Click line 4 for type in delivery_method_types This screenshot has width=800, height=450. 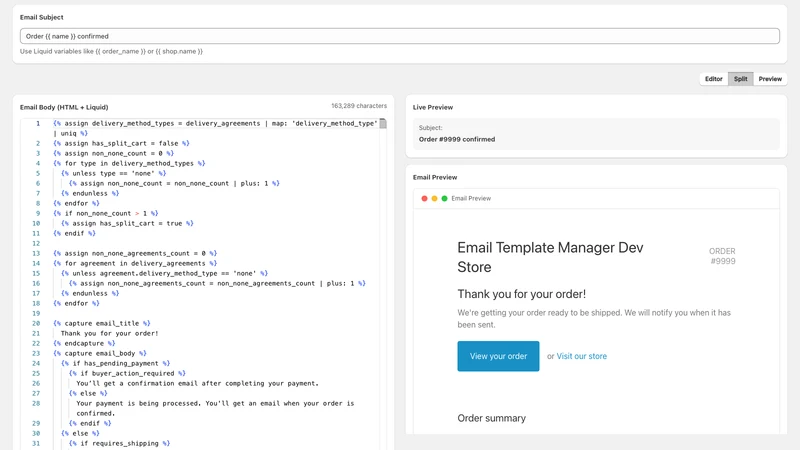(129, 163)
